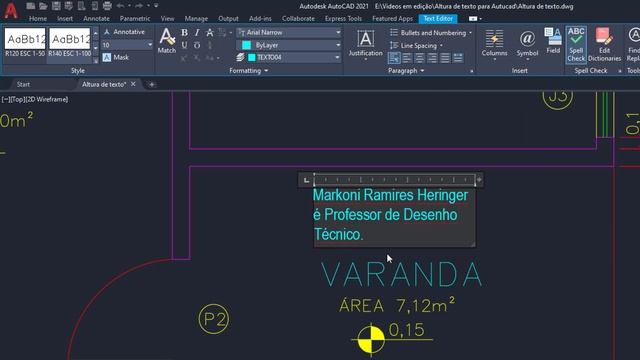Open the Parametric ribbon tab

pos(135,19)
